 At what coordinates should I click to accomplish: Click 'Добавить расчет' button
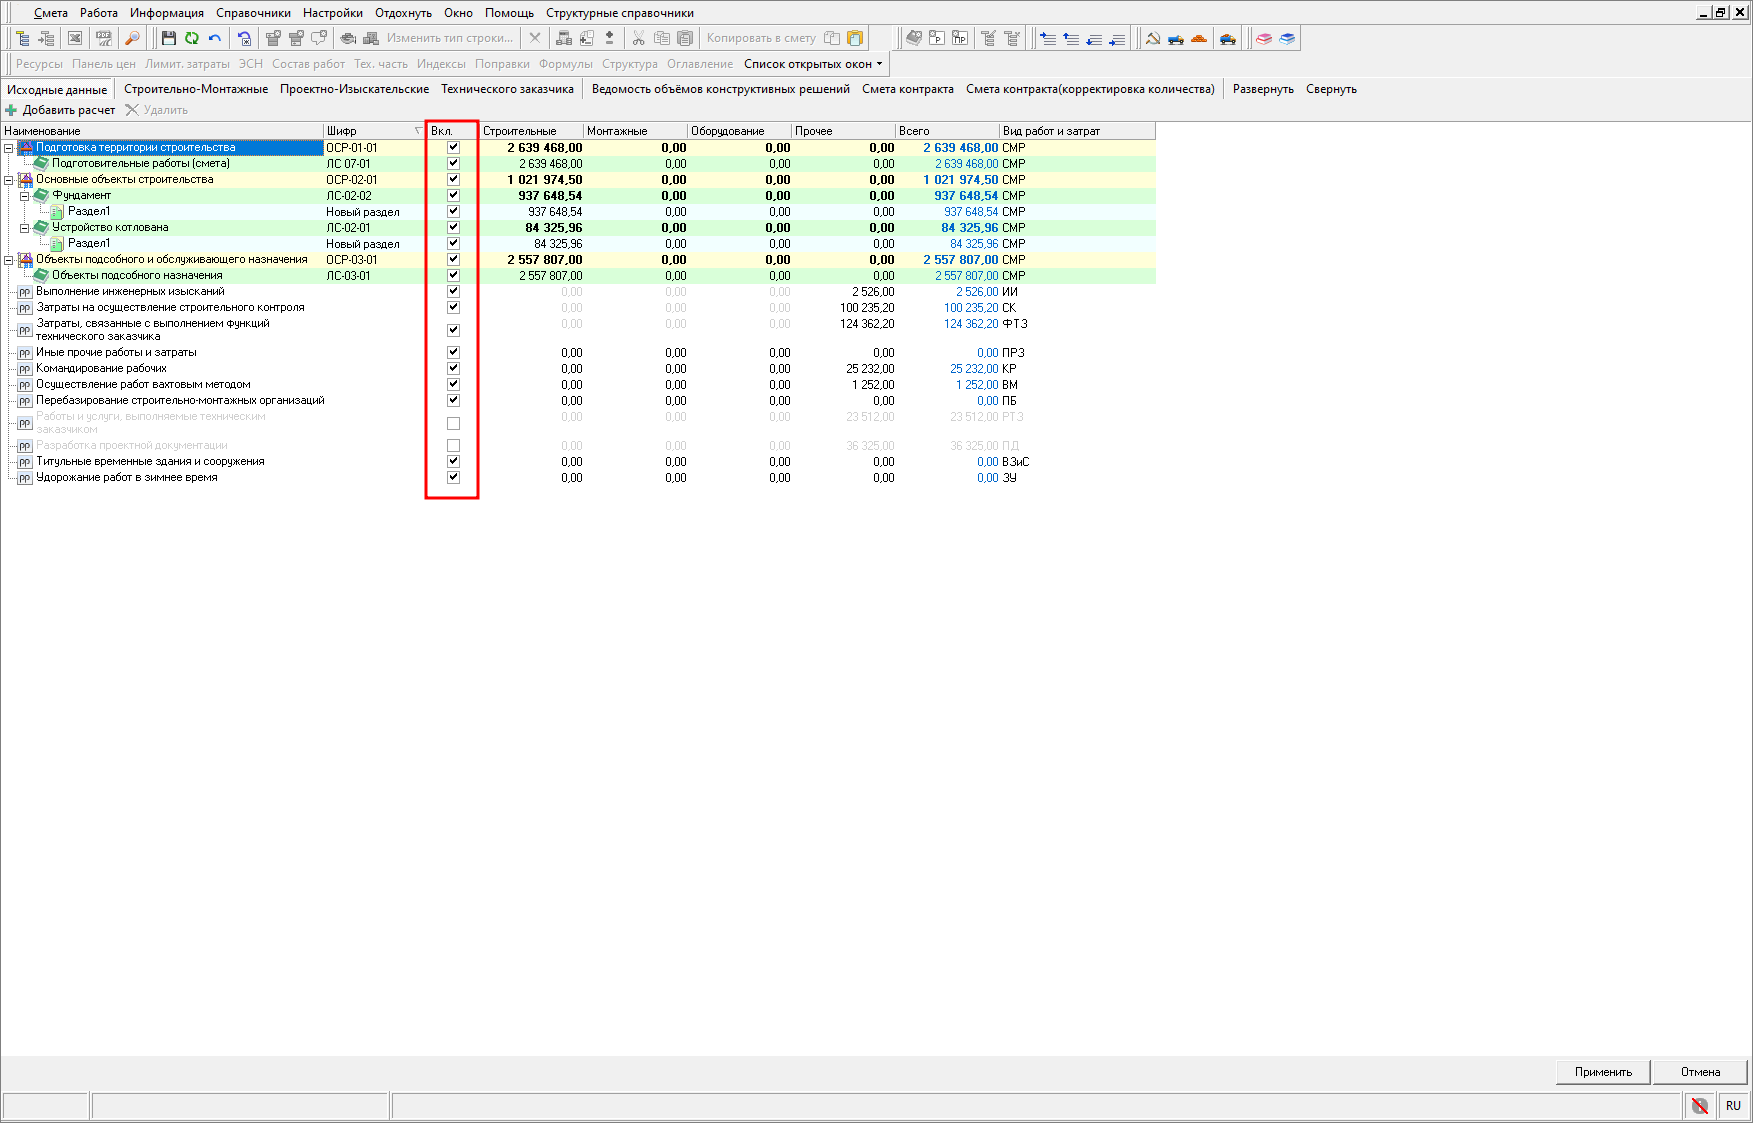pos(68,110)
